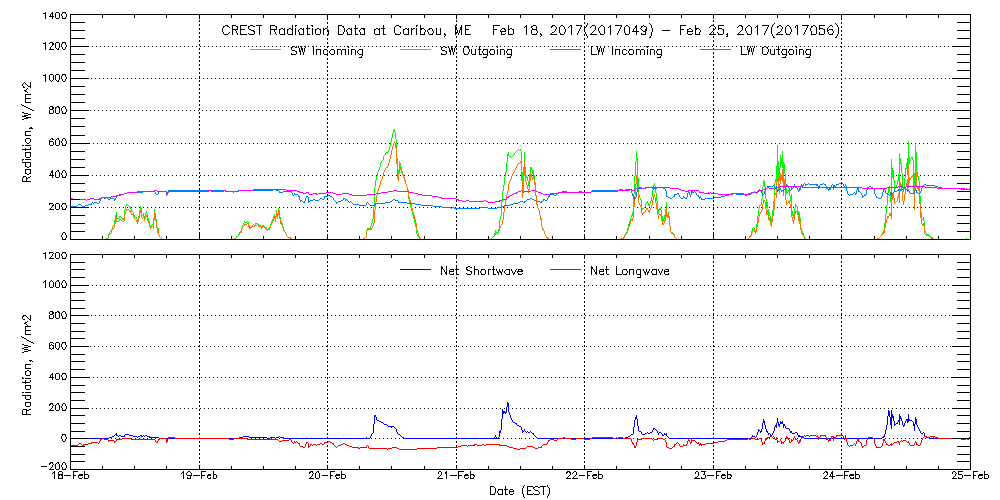This screenshot has width=1000, height=500.
Task: Pick the 21-Feb date tick label
Action: [x=456, y=477]
